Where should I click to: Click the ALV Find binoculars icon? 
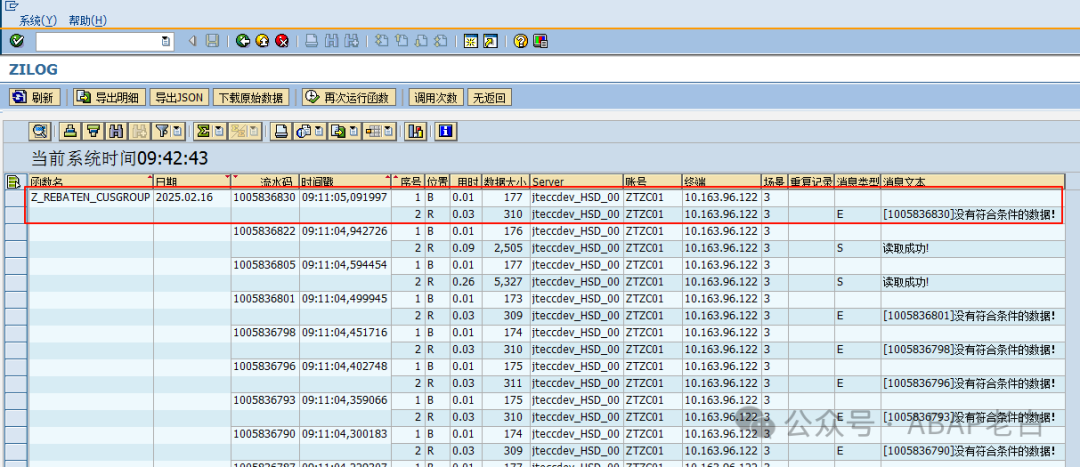pyautogui.click(x=116, y=131)
